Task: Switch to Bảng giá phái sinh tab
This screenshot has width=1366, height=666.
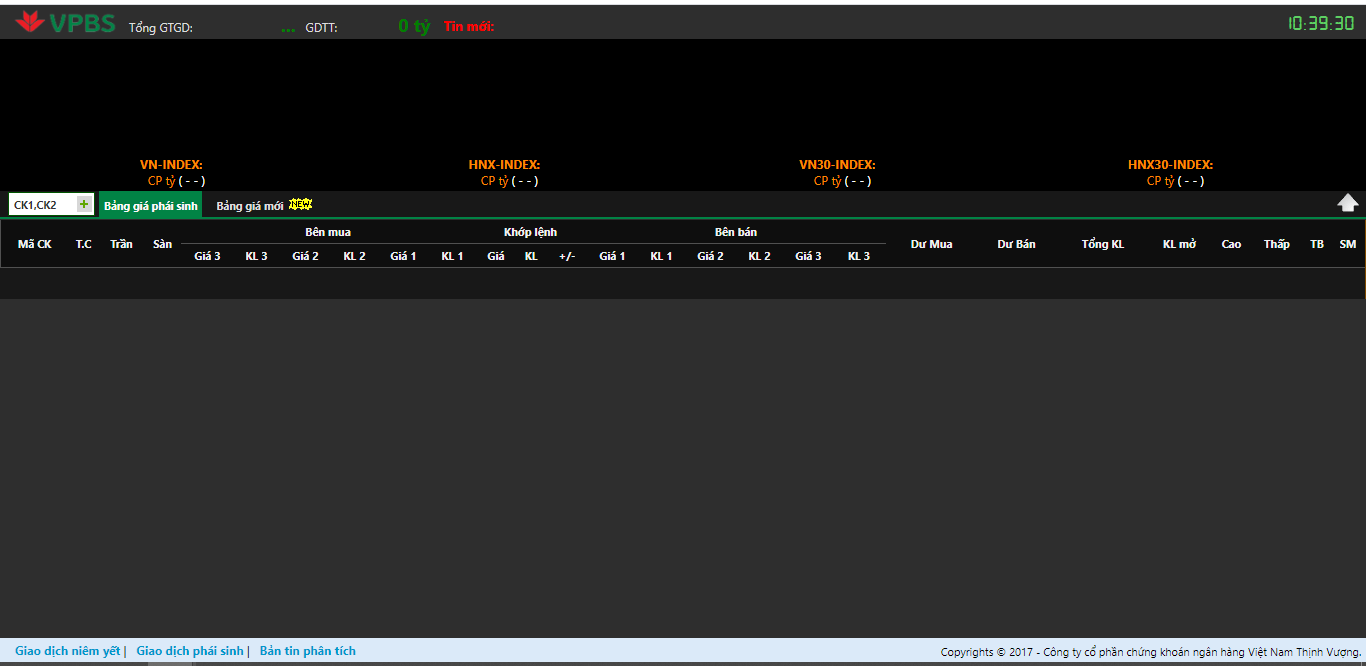Action: coord(151,205)
